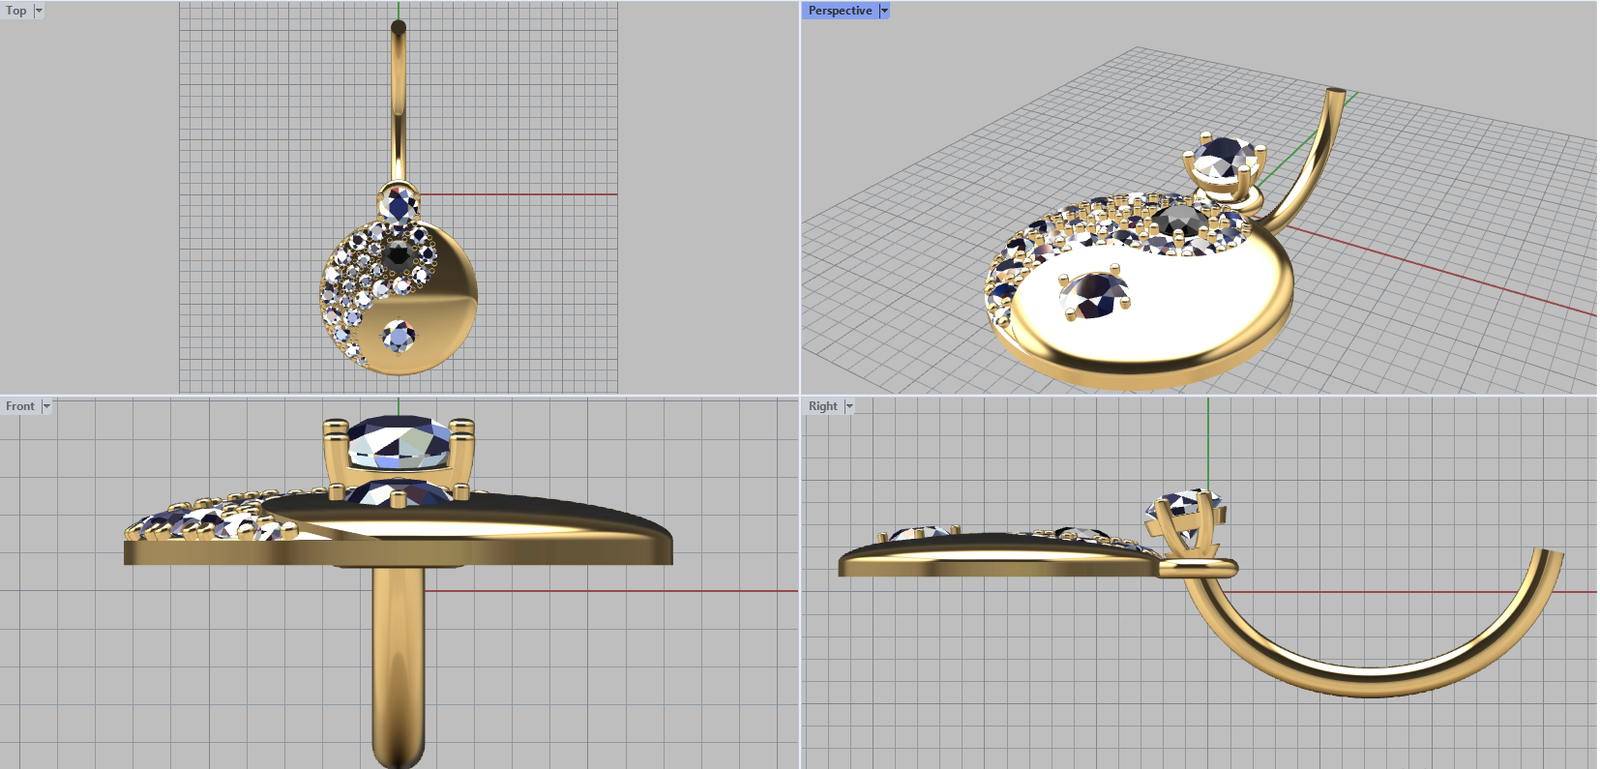Click the Perspective viewport title label
The image size is (1600, 769).
coord(839,11)
